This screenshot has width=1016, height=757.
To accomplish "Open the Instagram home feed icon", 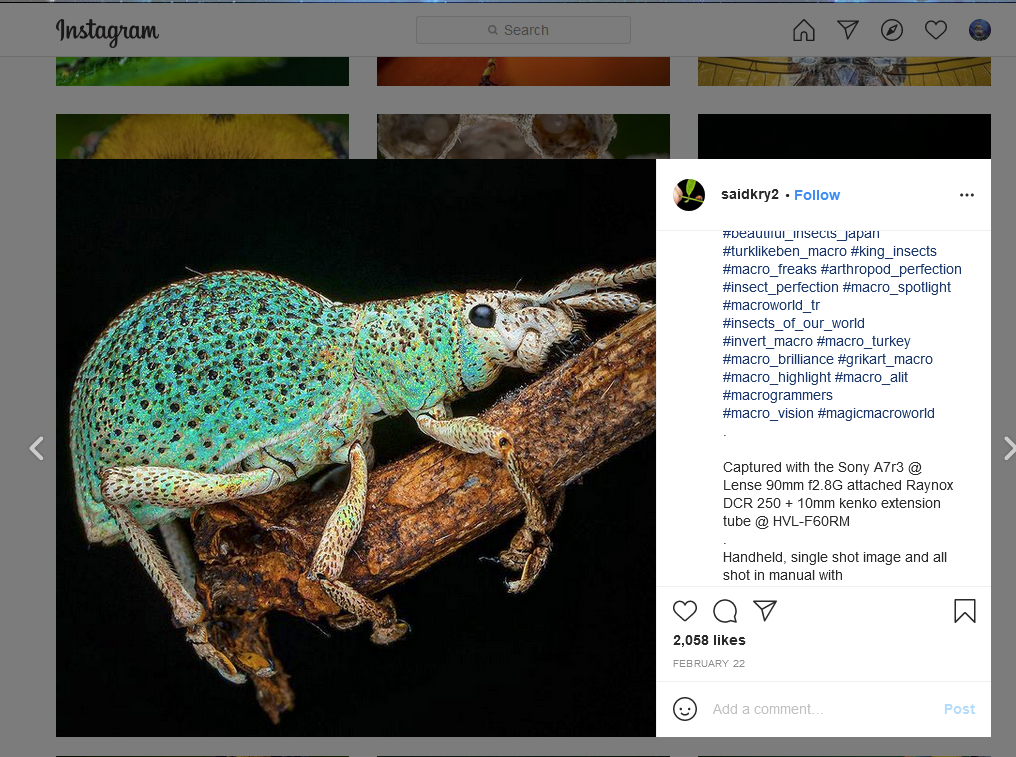I will [803, 30].
